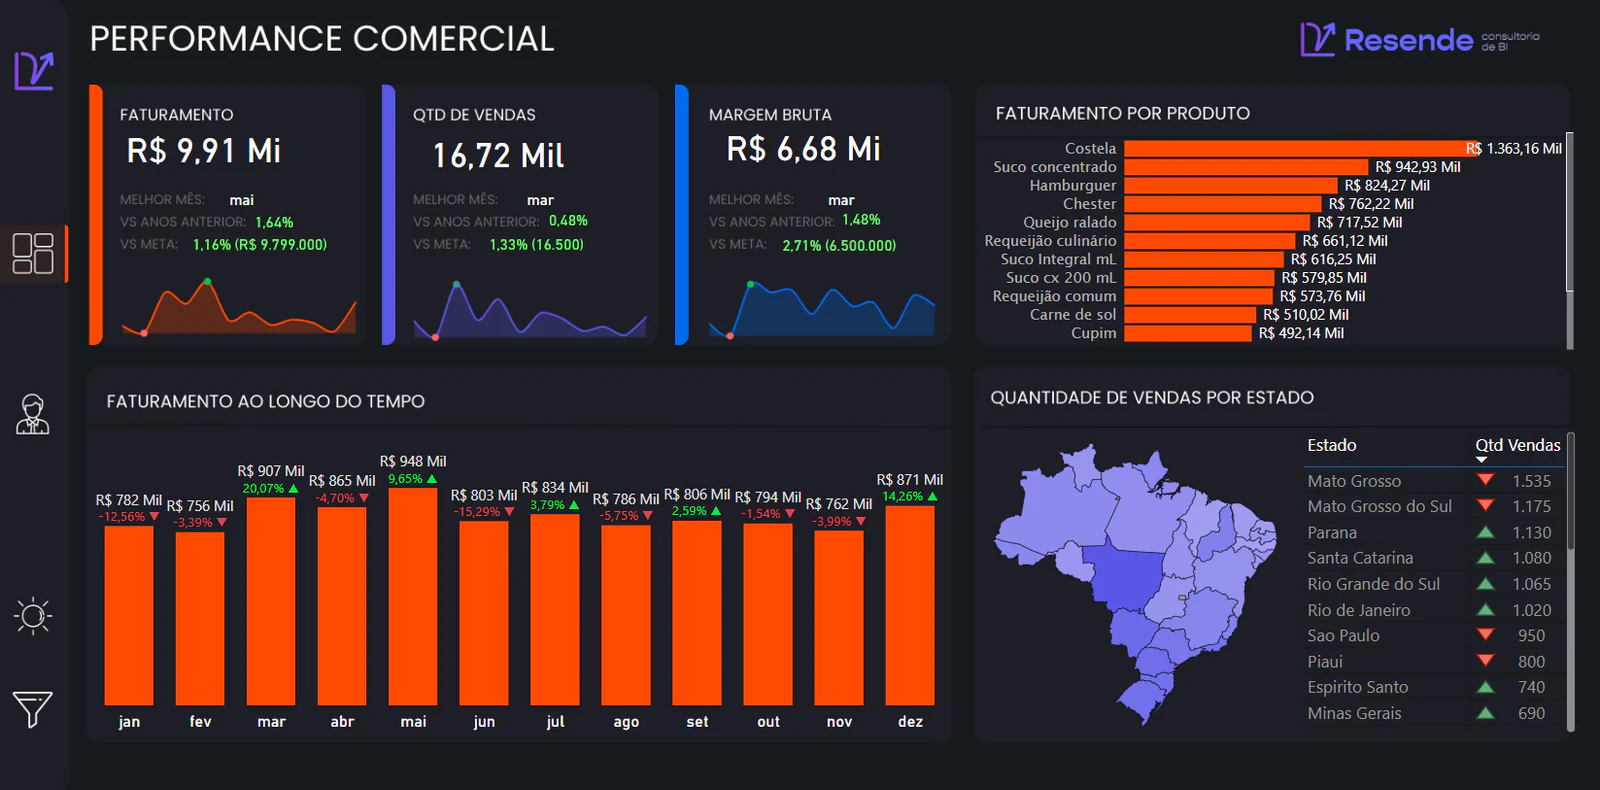Click the sidebar logo icon at top
Image resolution: width=1600 pixels, height=790 pixels.
coord(34,71)
